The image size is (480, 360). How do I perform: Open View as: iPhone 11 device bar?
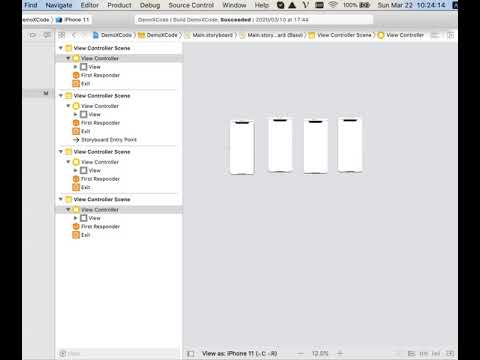pyautogui.click(x=240, y=354)
